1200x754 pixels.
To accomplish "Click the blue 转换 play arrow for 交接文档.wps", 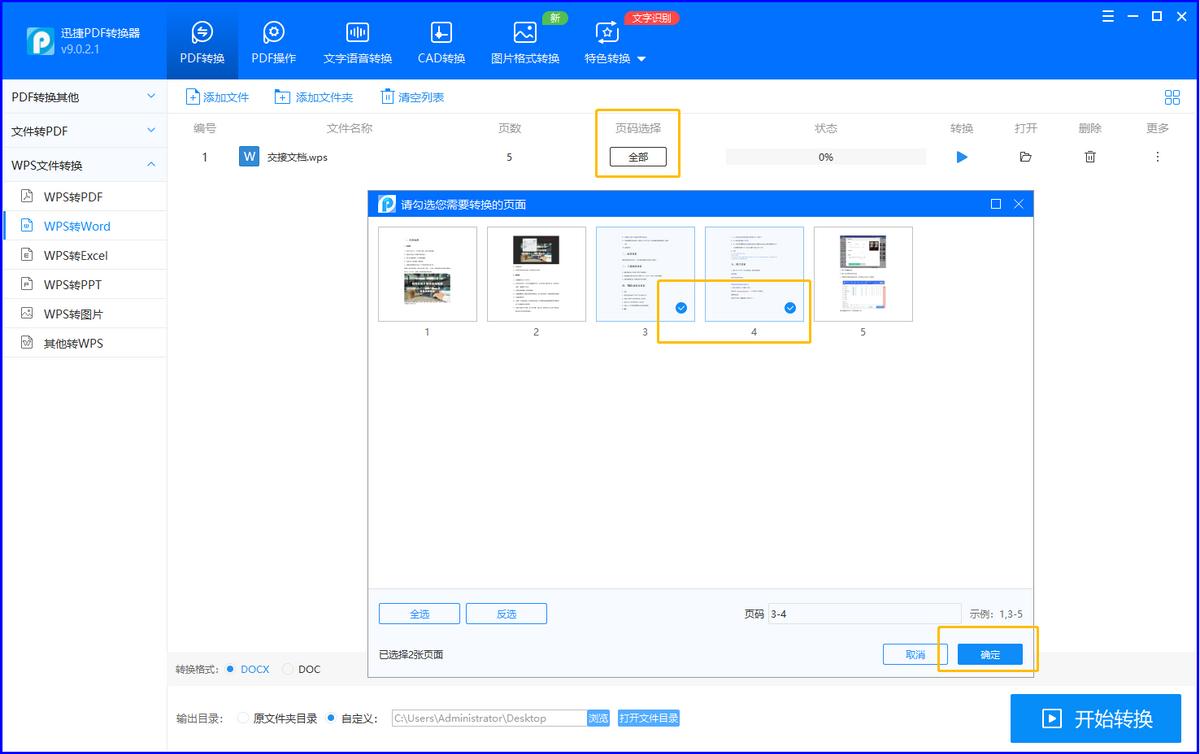I will tap(961, 157).
